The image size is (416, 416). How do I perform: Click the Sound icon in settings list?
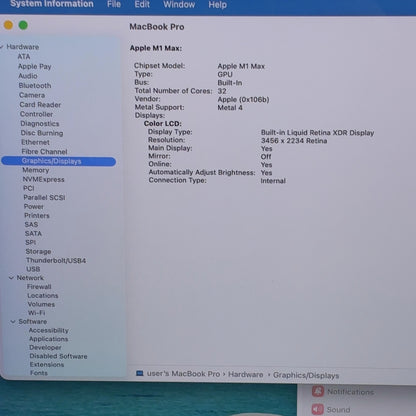pyautogui.click(x=318, y=409)
